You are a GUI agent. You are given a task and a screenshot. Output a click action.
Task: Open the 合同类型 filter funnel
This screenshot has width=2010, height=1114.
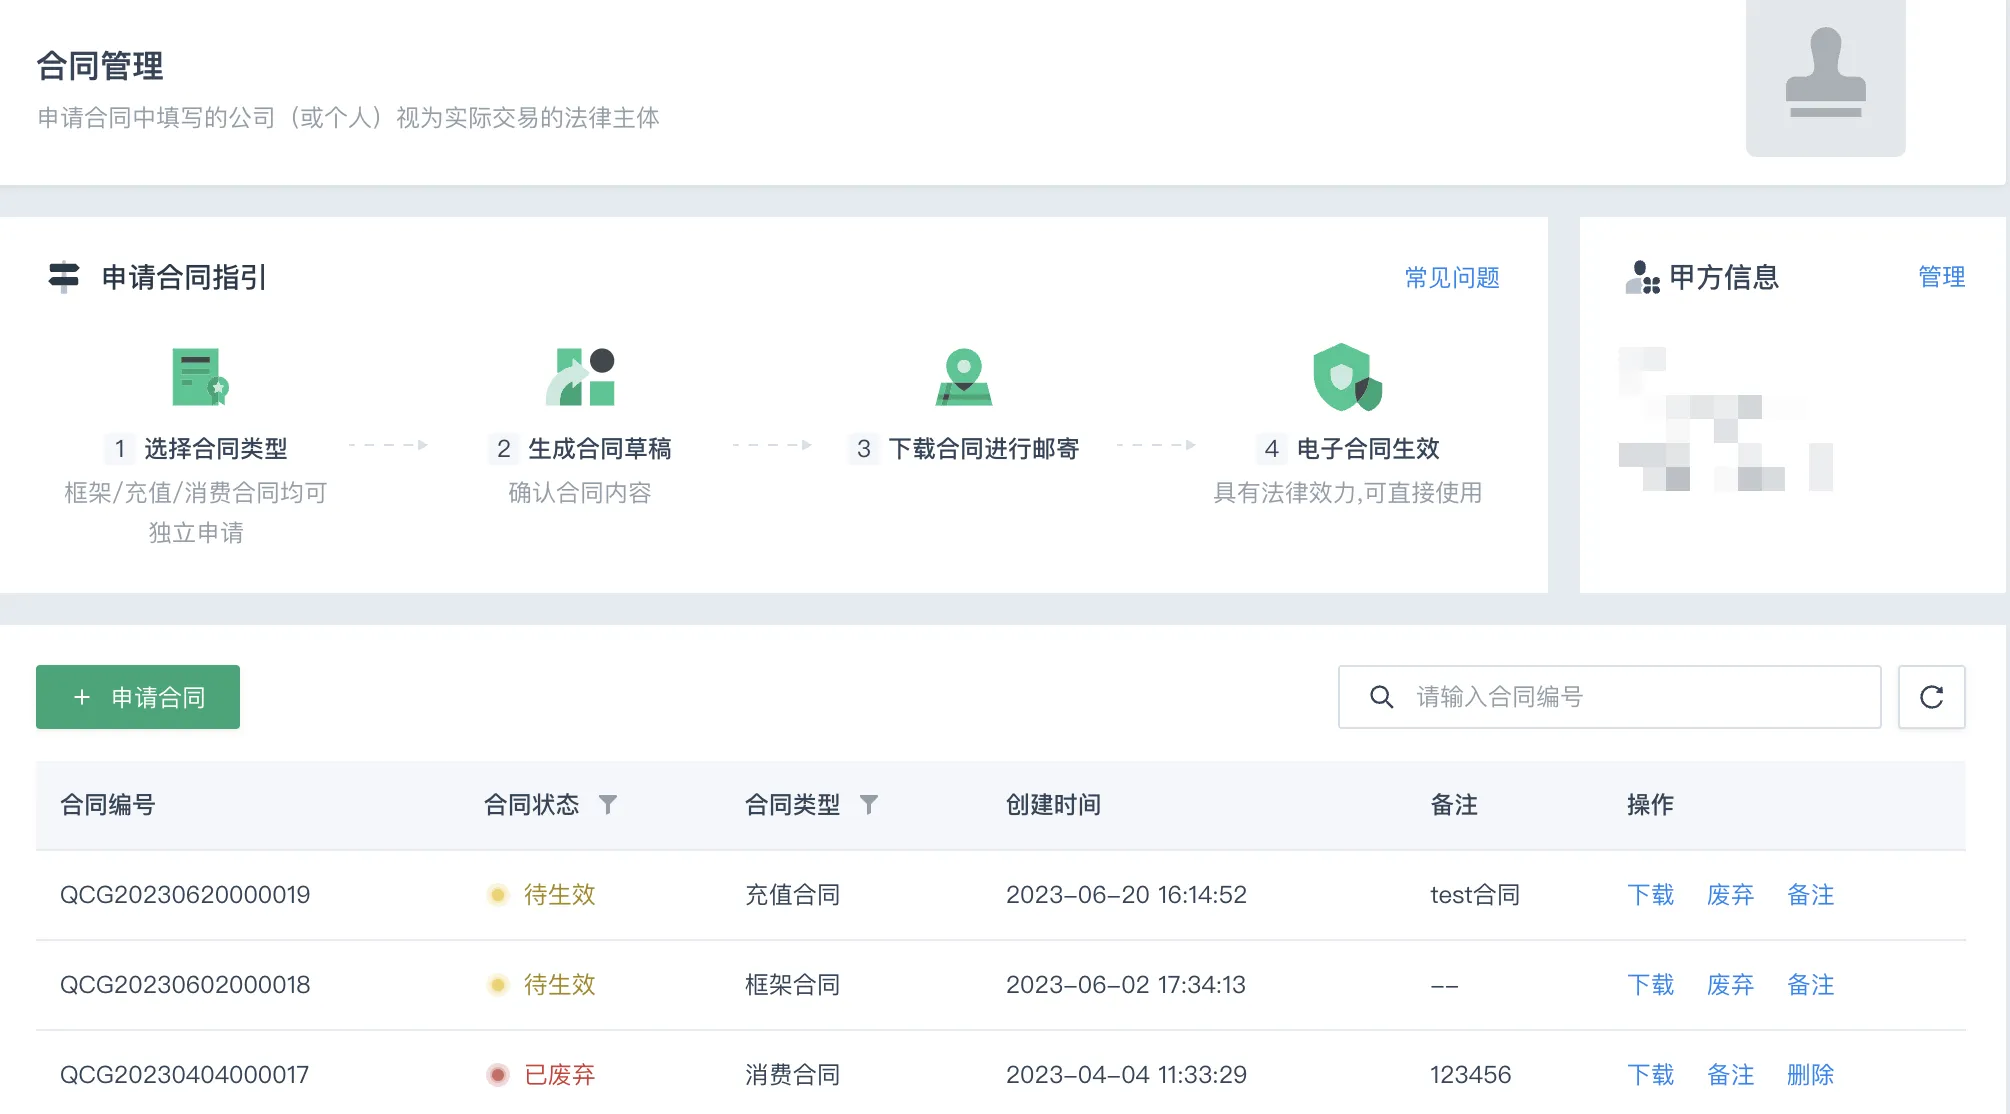(x=868, y=804)
